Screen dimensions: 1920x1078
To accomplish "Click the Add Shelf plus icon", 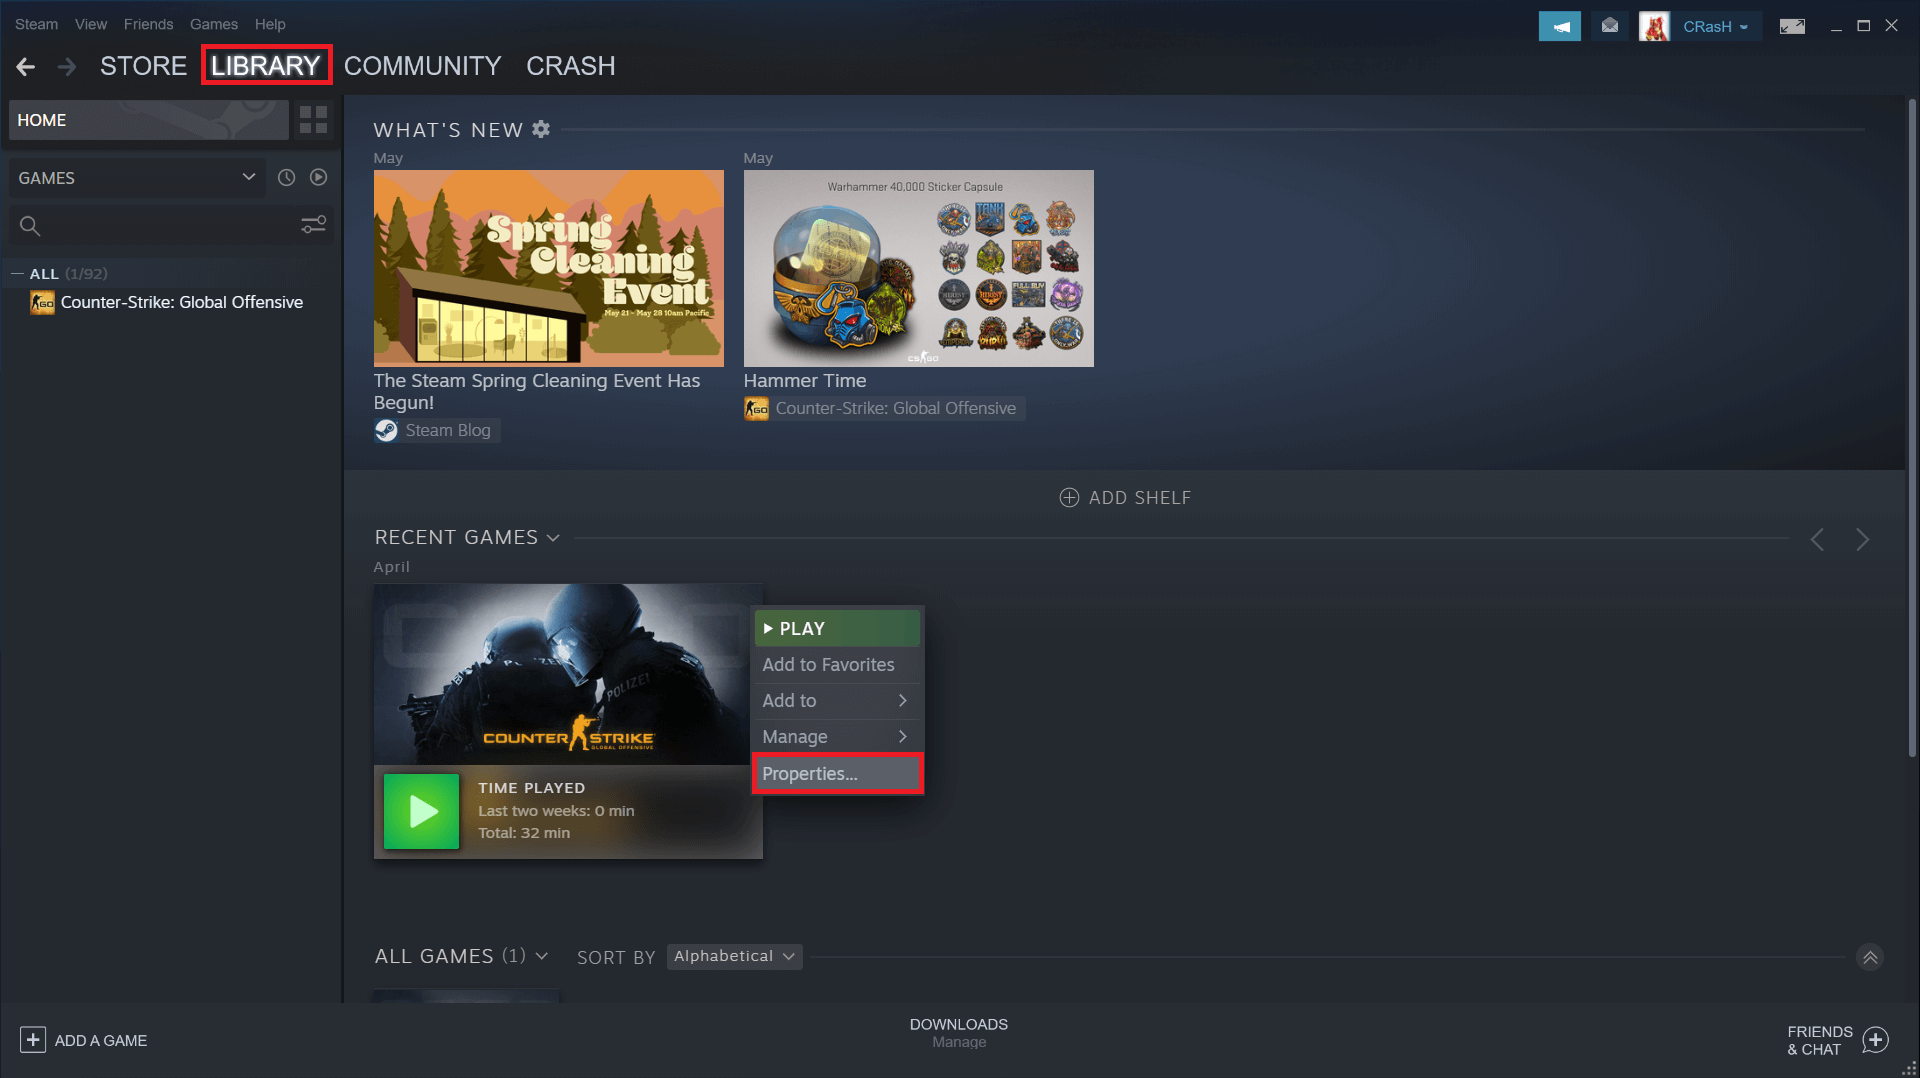I will pyautogui.click(x=1069, y=498).
